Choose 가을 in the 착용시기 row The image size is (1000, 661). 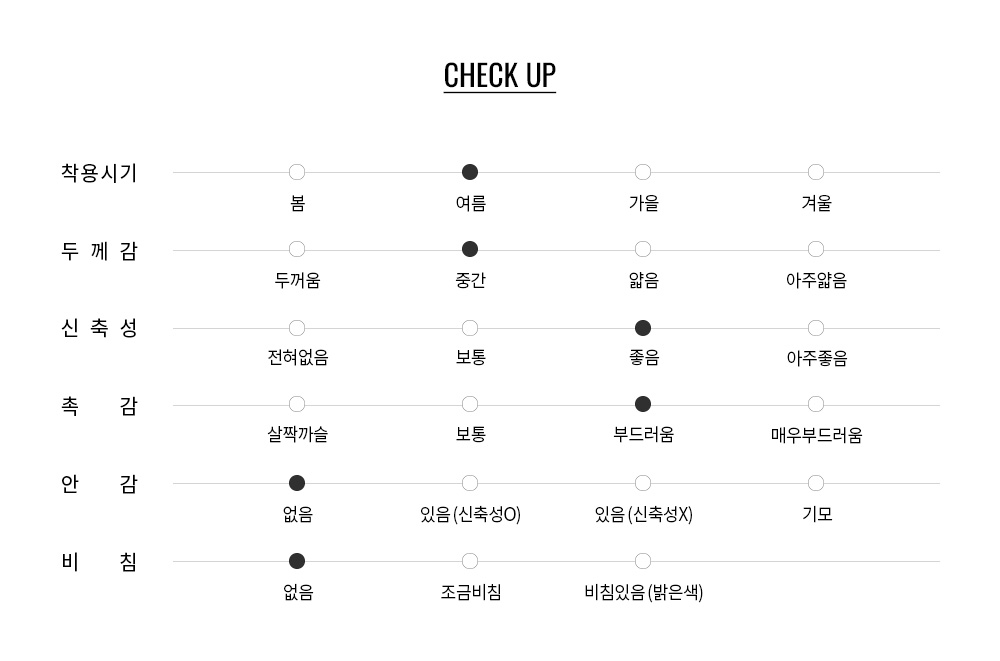coord(643,172)
